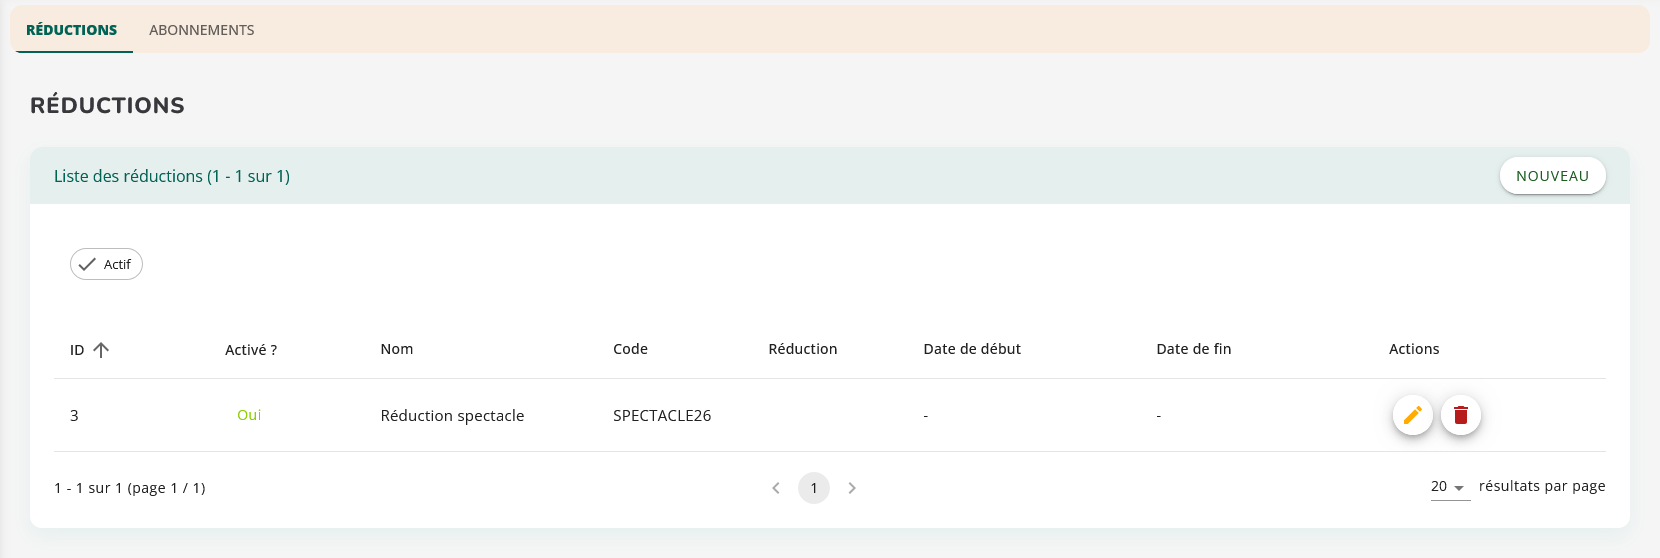
Task: Click the SPECTACLE26 code cell
Action: [662, 416]
